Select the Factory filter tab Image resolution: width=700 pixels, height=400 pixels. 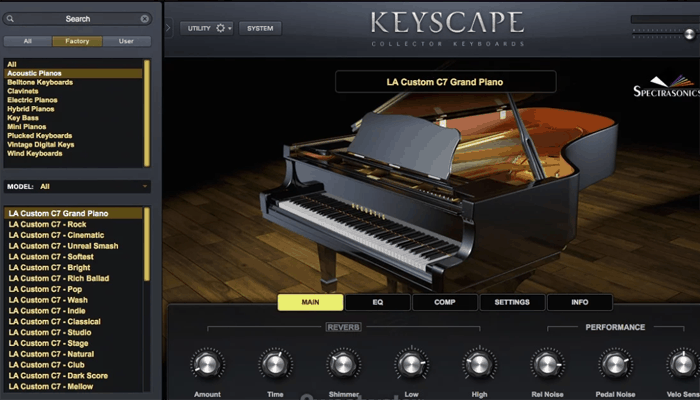coord(77,41)
